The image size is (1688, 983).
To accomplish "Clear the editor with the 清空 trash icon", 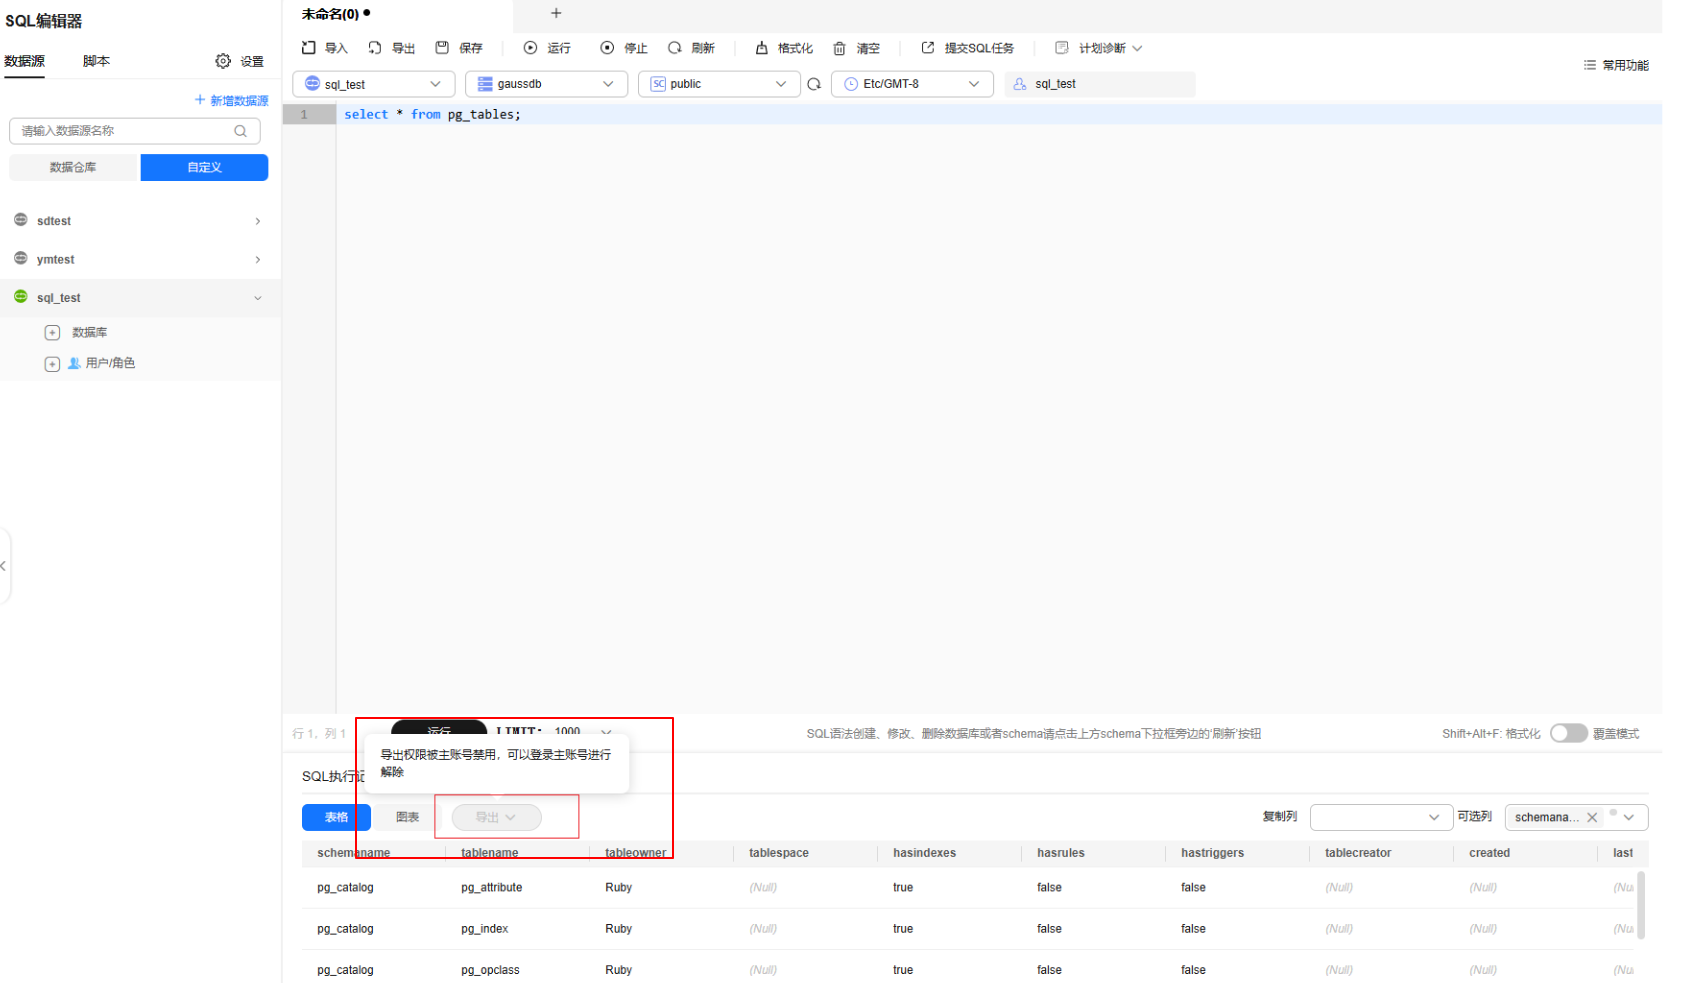I will click(x=840, y=48).
